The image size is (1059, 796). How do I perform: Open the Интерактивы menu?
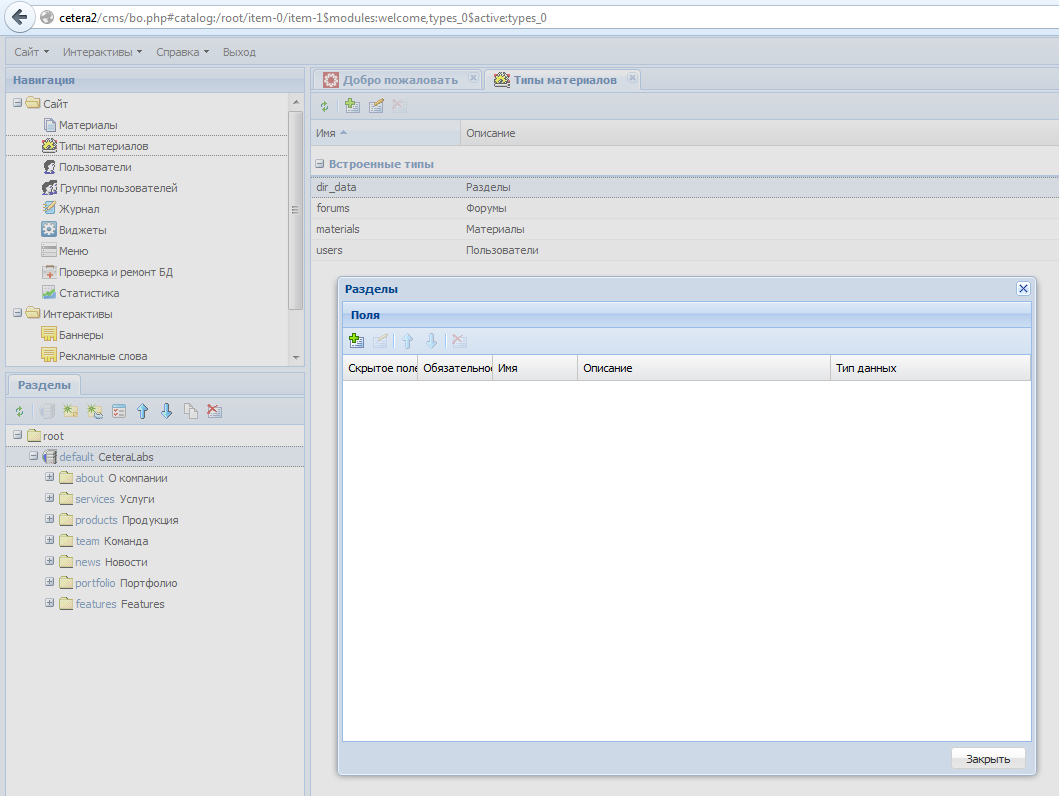[103, 52]
